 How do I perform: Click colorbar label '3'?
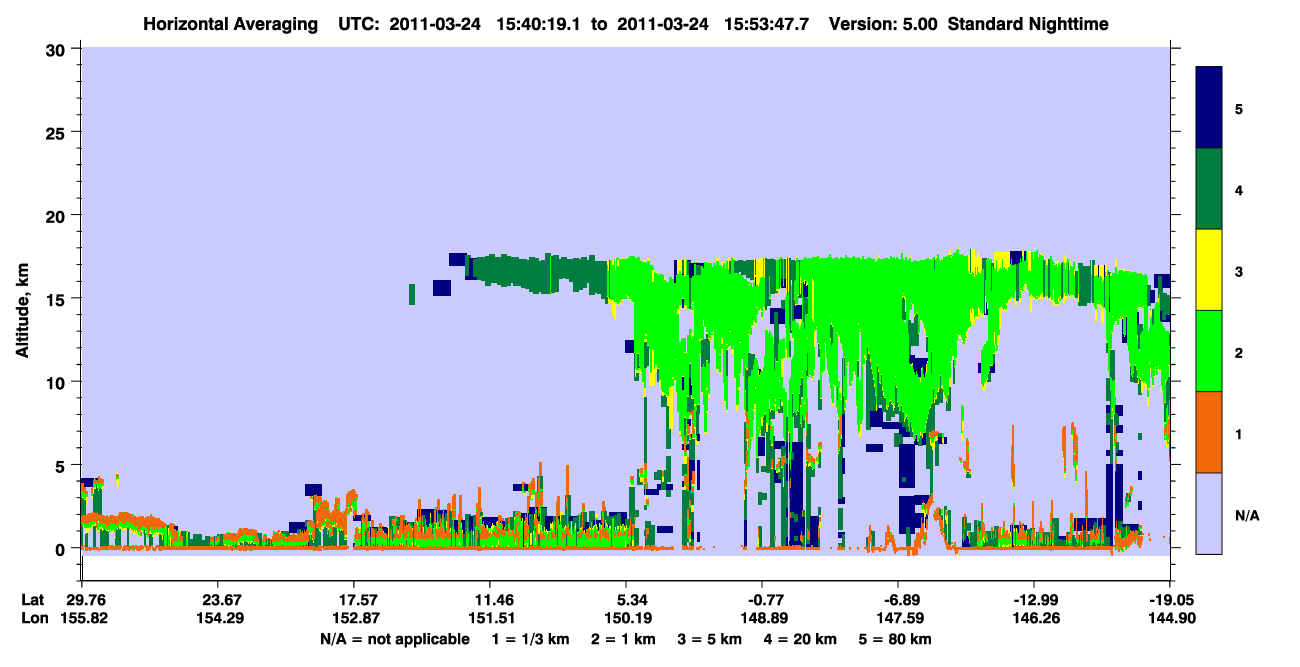[x=1239, y=271]
